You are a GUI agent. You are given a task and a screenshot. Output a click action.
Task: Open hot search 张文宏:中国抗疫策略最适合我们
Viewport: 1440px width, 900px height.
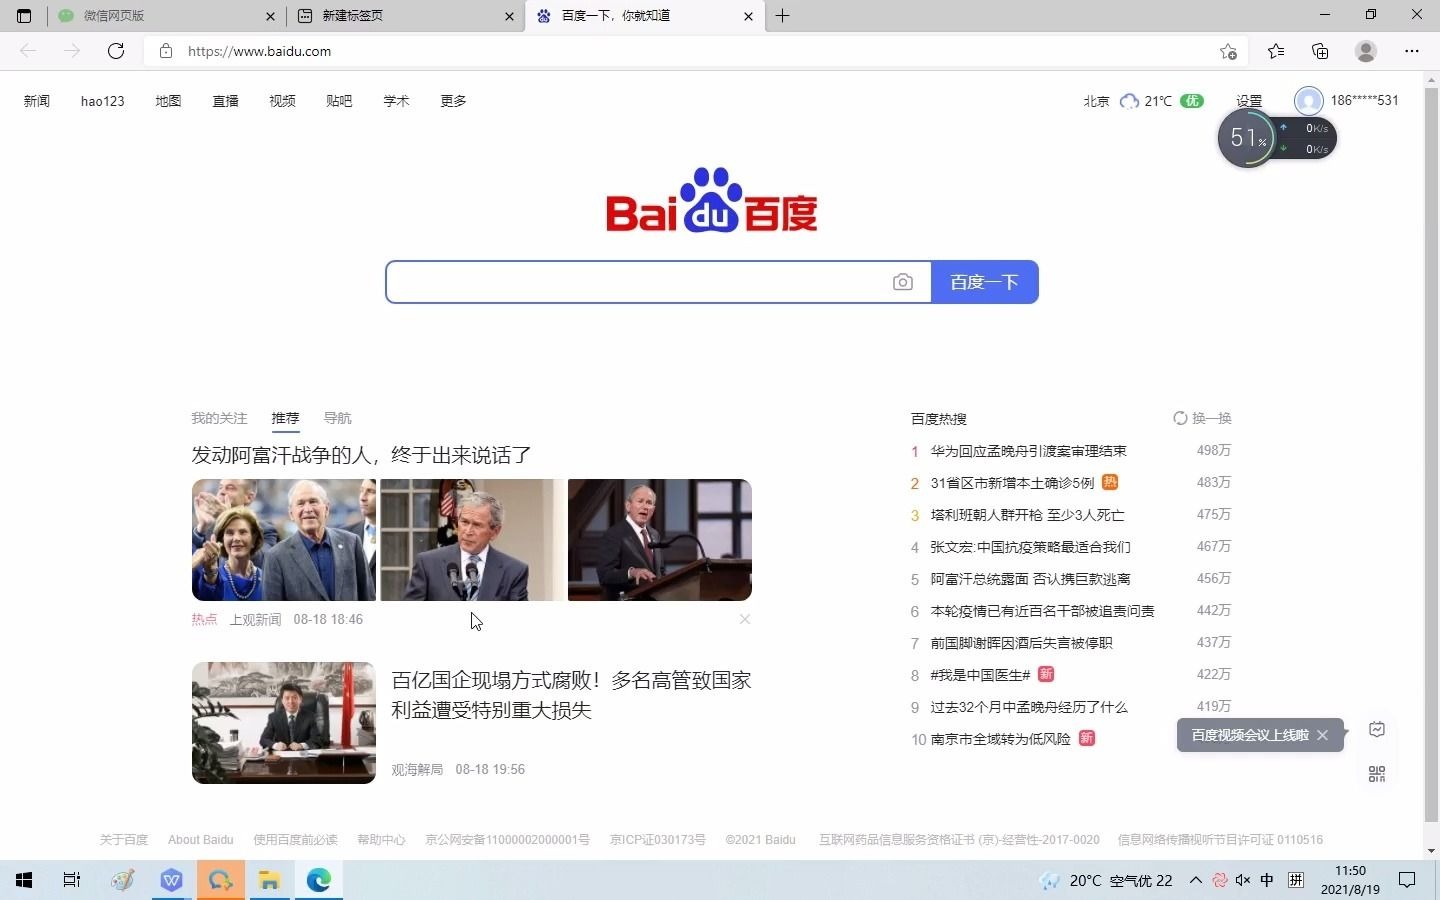(x=1030, y=547)
